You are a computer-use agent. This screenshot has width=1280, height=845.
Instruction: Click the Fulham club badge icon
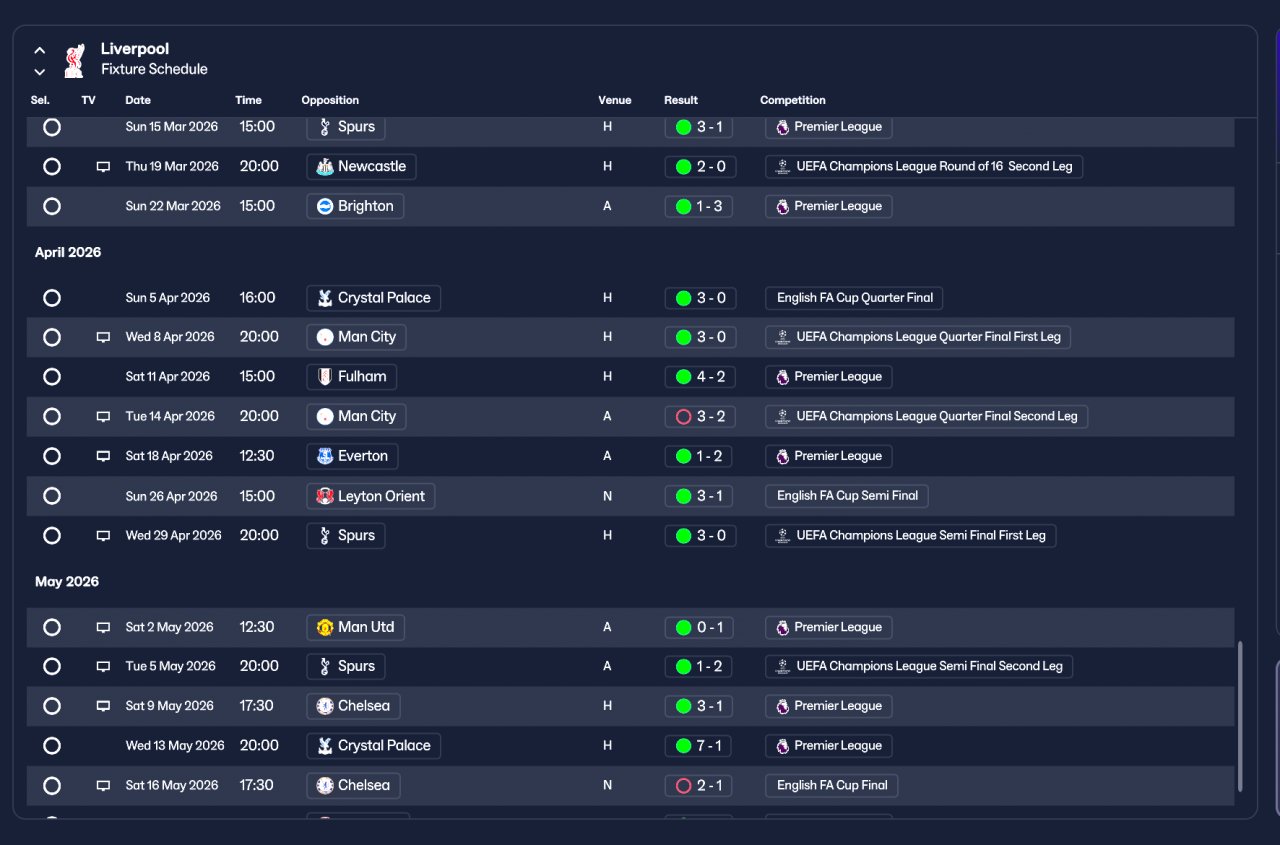(324, 377)
